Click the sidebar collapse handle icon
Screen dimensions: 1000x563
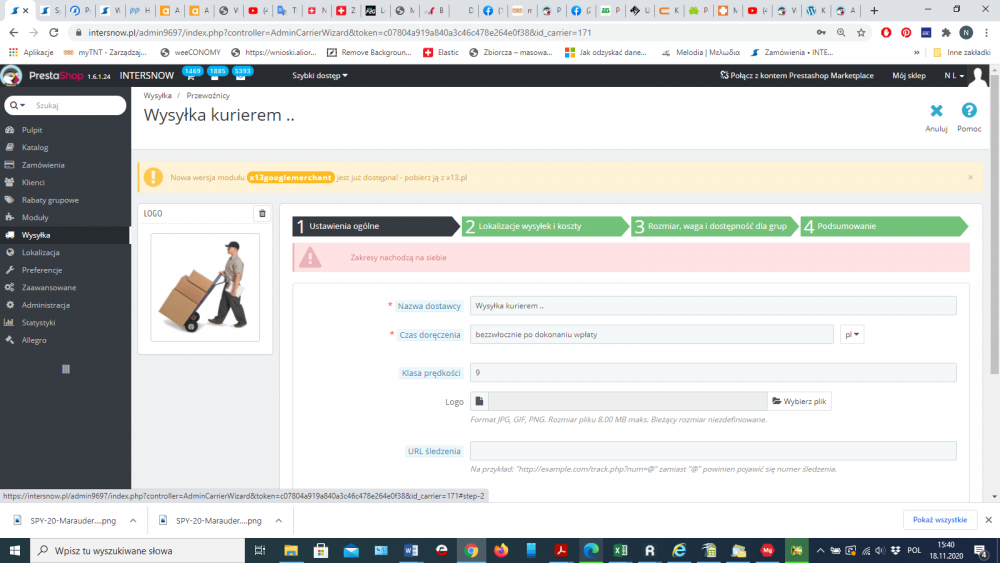tap(66, 369)
